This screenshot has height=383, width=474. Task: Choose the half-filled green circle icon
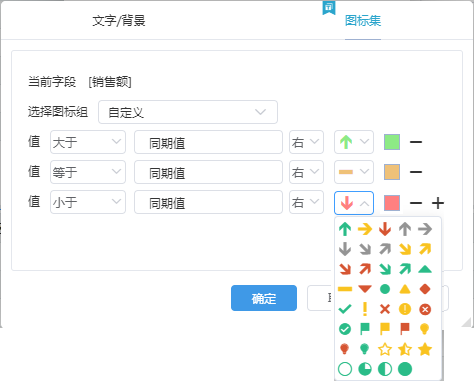385,369
